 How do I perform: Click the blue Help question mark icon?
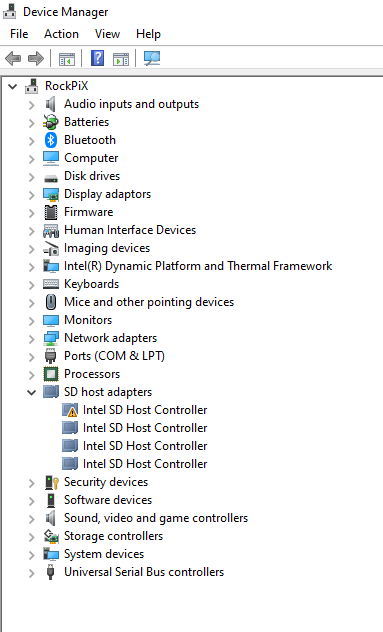[x=98, y=58]
